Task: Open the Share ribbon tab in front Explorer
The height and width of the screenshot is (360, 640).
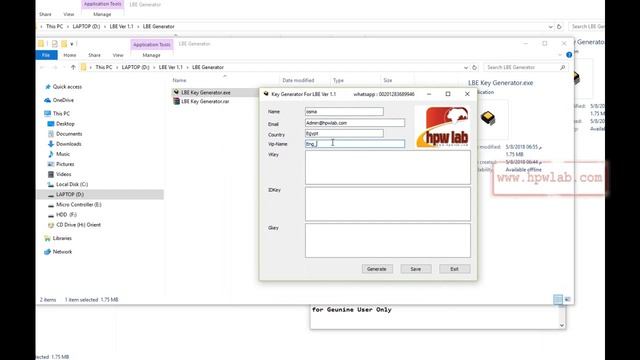Action: (94, 55)
